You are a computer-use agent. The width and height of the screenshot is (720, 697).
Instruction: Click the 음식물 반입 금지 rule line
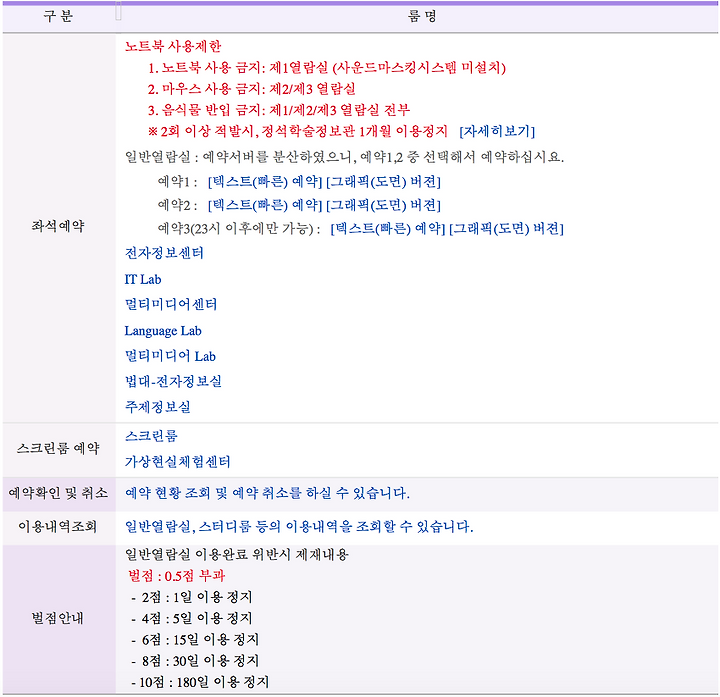279,110
